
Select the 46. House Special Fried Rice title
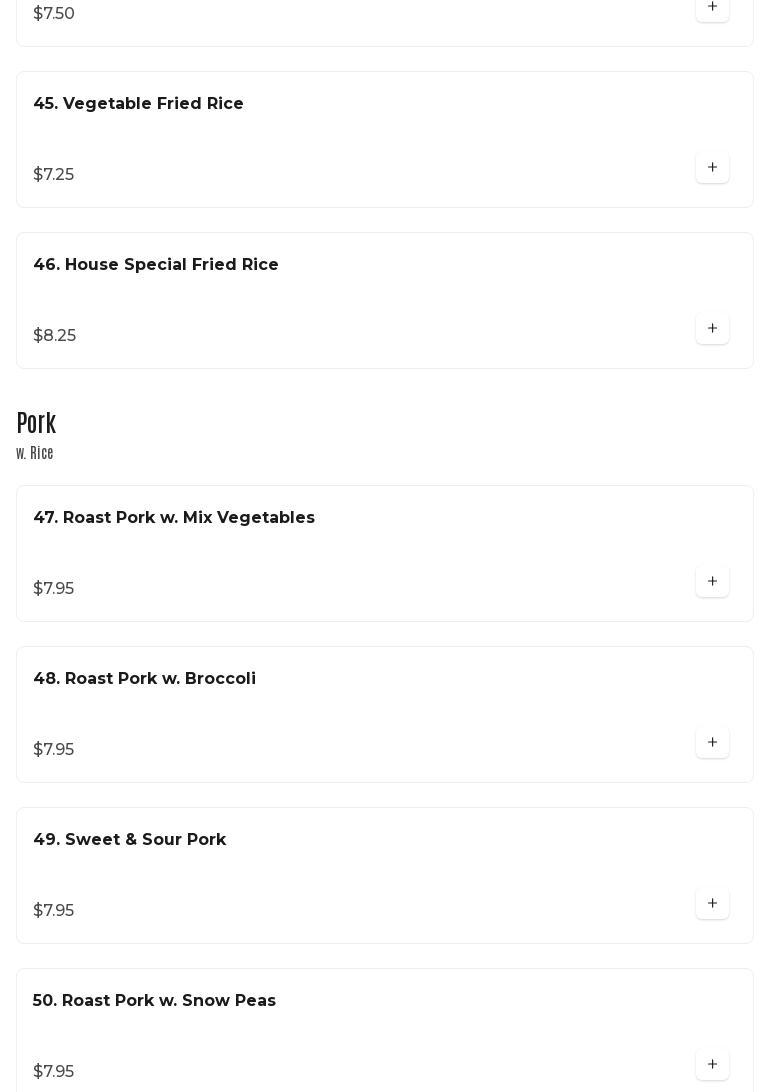click(156, 265)
